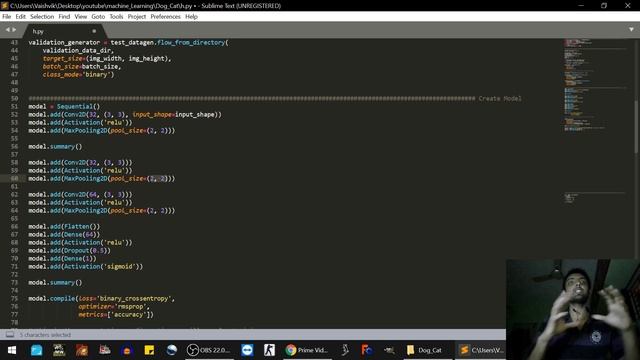Click the minimap code overview
This screenshot has height=360, width=640.
pos(596,122)
